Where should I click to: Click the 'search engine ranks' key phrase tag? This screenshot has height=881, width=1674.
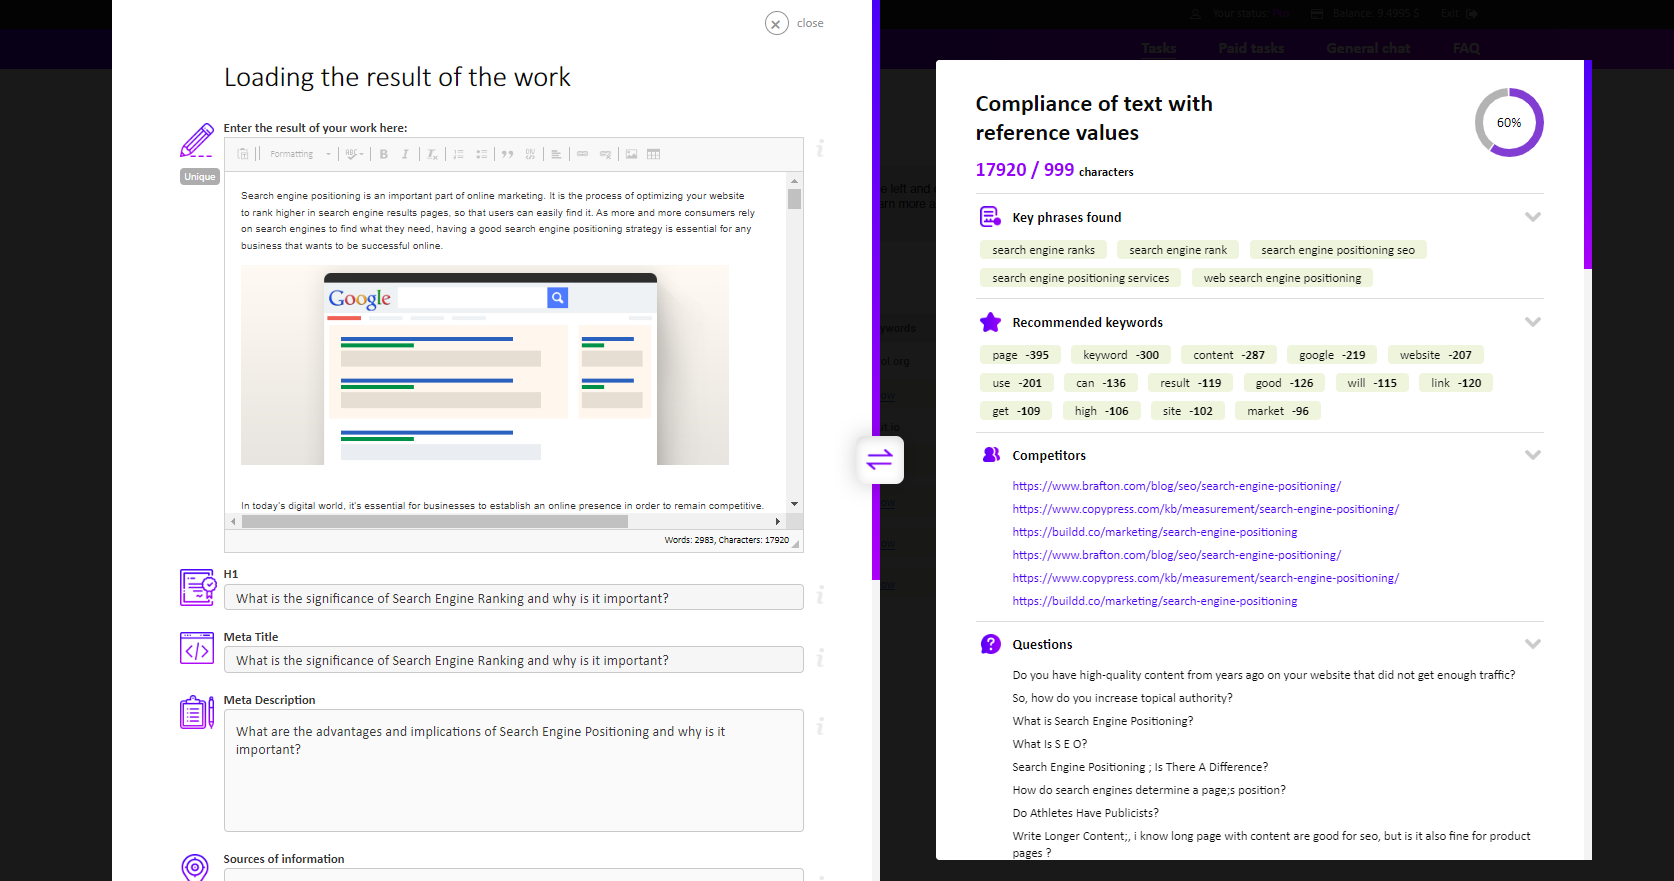pos(1043,250)
